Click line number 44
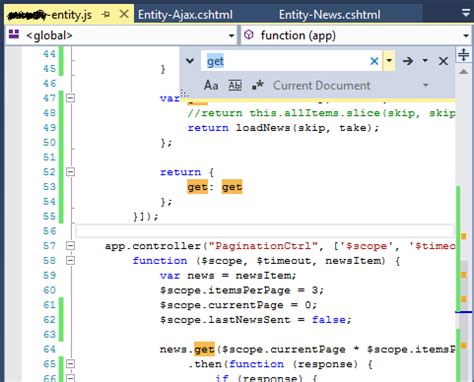The height and width of the screenshot is (382, 474). [49, 54]
